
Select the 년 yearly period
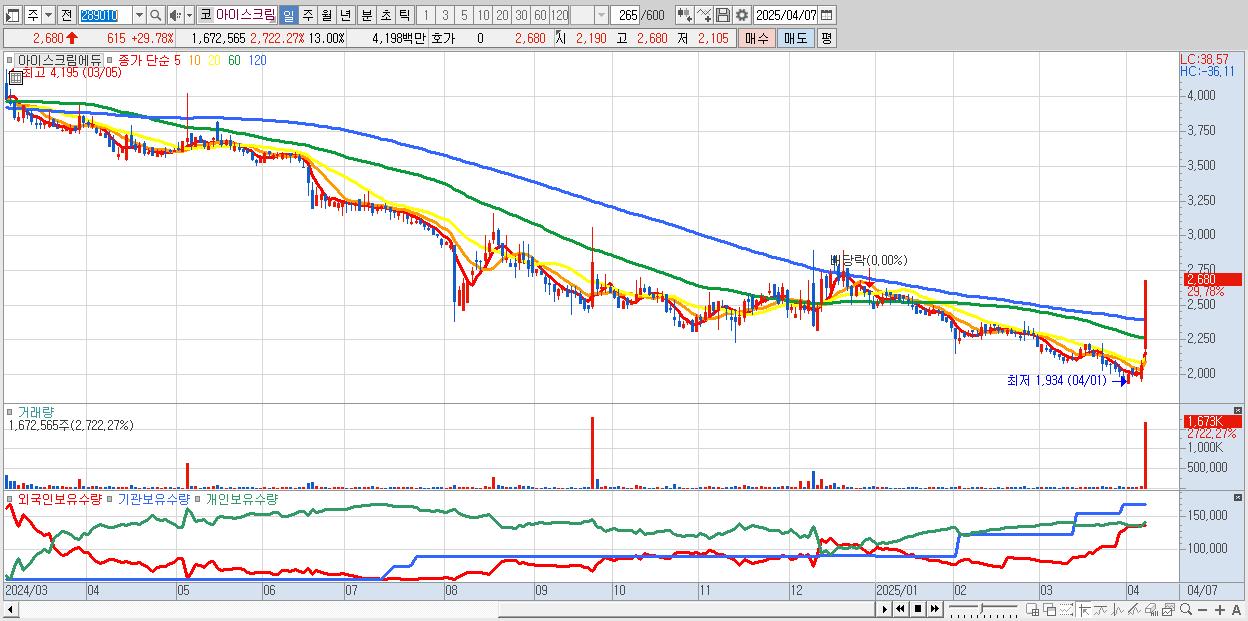[x=345, y=15]
